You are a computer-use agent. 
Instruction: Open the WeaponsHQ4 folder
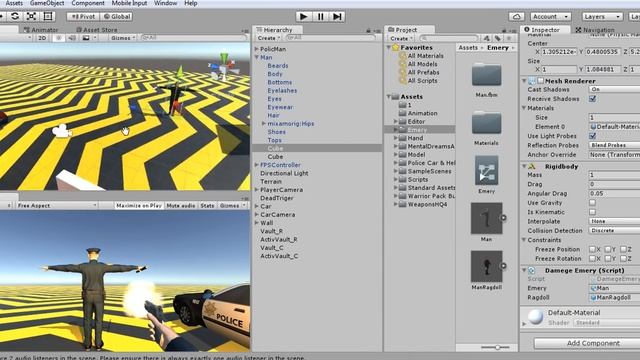pyautogui.click(x=427, y=204)
